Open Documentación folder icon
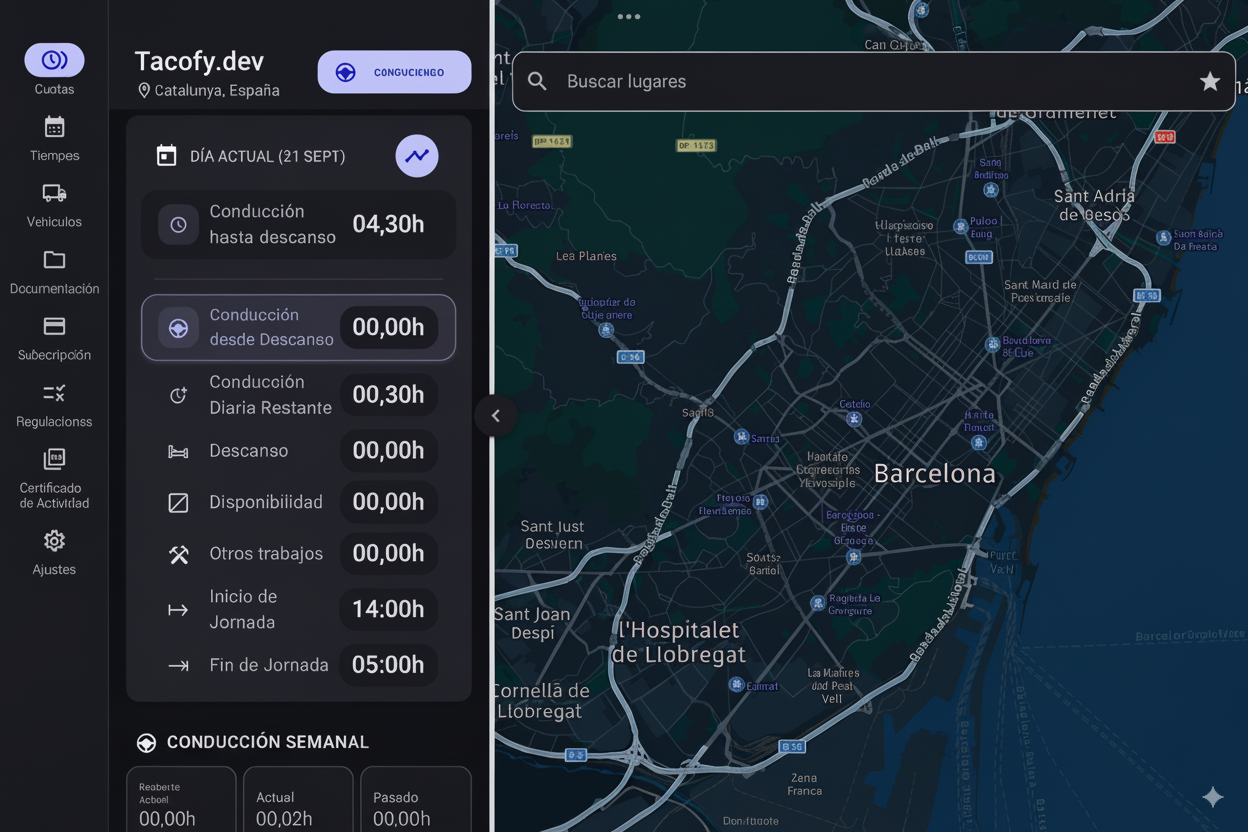Viewport: 1248px width, 832px height. (x=54, y=260)
